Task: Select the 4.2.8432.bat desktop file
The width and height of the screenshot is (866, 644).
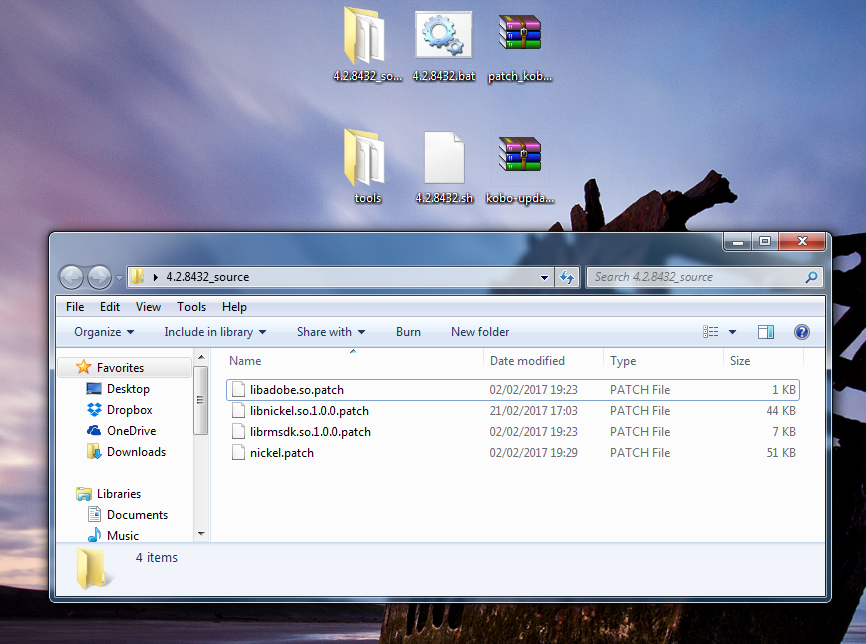Action: pyautogui.click(x=443, y=46)
